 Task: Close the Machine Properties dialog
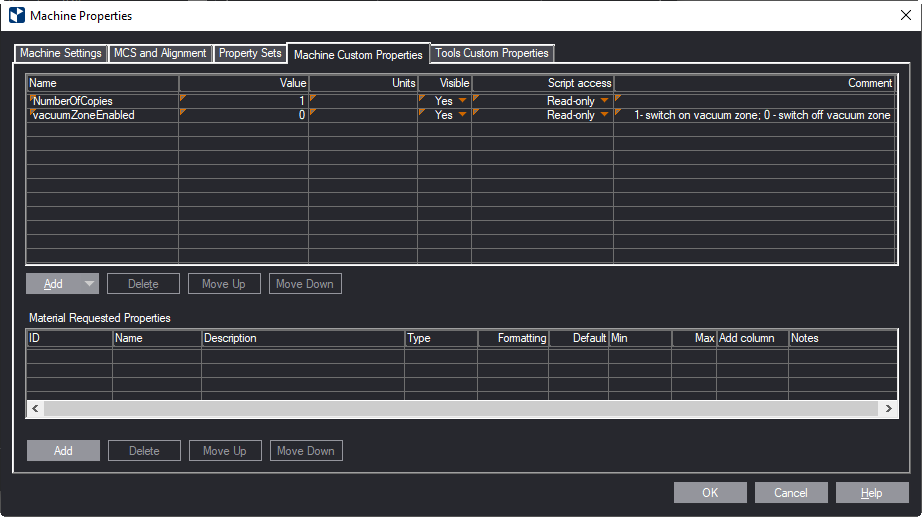pos(905,15)
